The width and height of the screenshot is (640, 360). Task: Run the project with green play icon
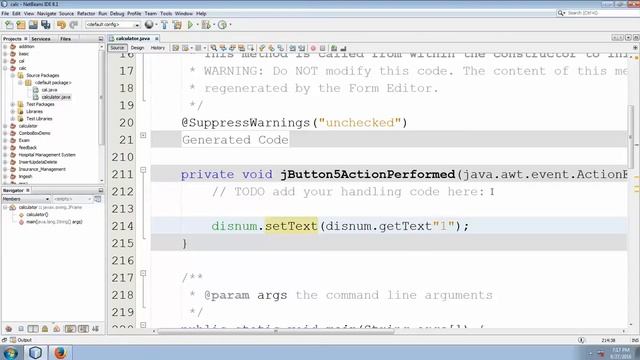pyautogui.click(x=190, y=25)
